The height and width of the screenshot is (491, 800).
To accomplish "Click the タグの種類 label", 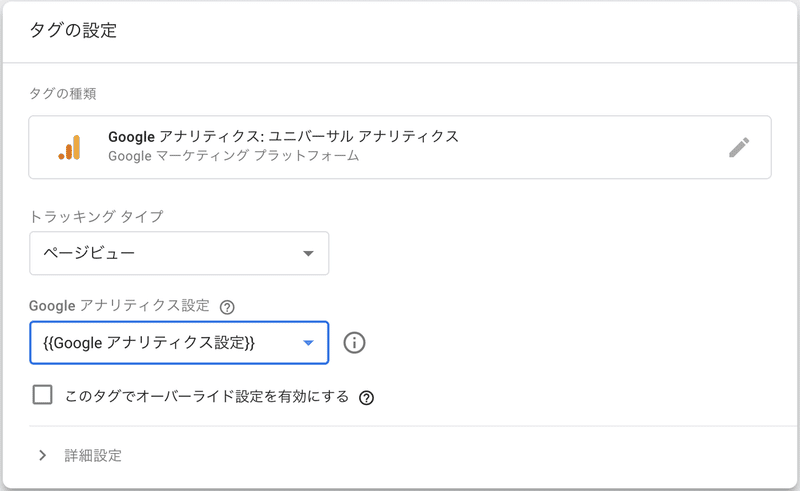I will [63, 93].
